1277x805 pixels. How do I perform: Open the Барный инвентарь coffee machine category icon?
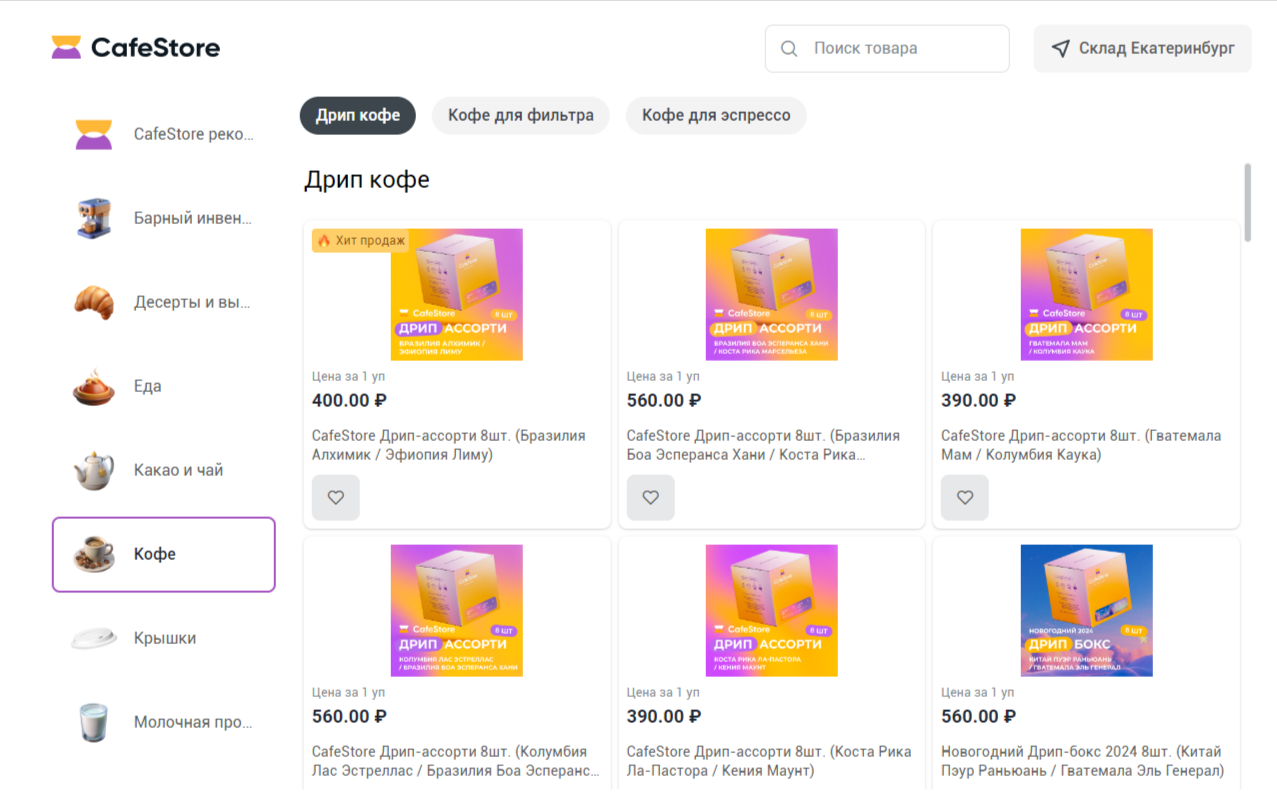tap(94, 218)
